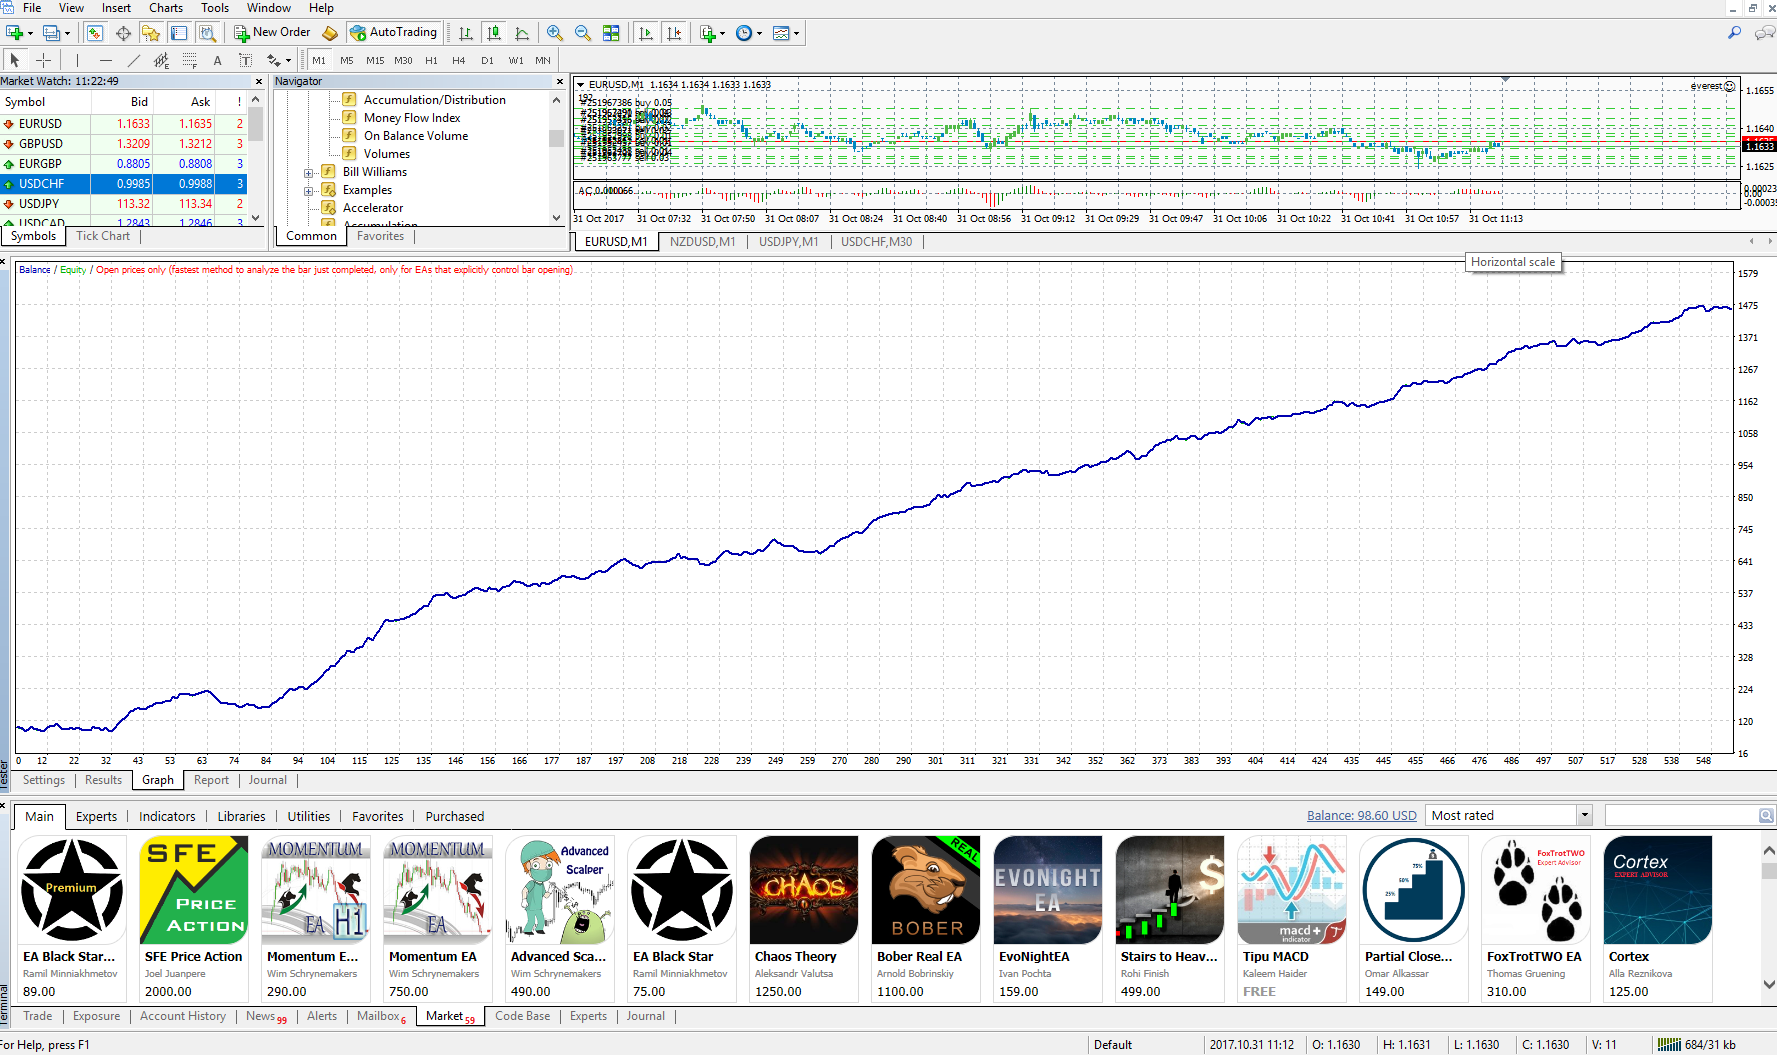Viewport: 1777px width, 1055px height.
Task: Click the Market products scroll-down arrow
Action: (x=1769, y=984)
